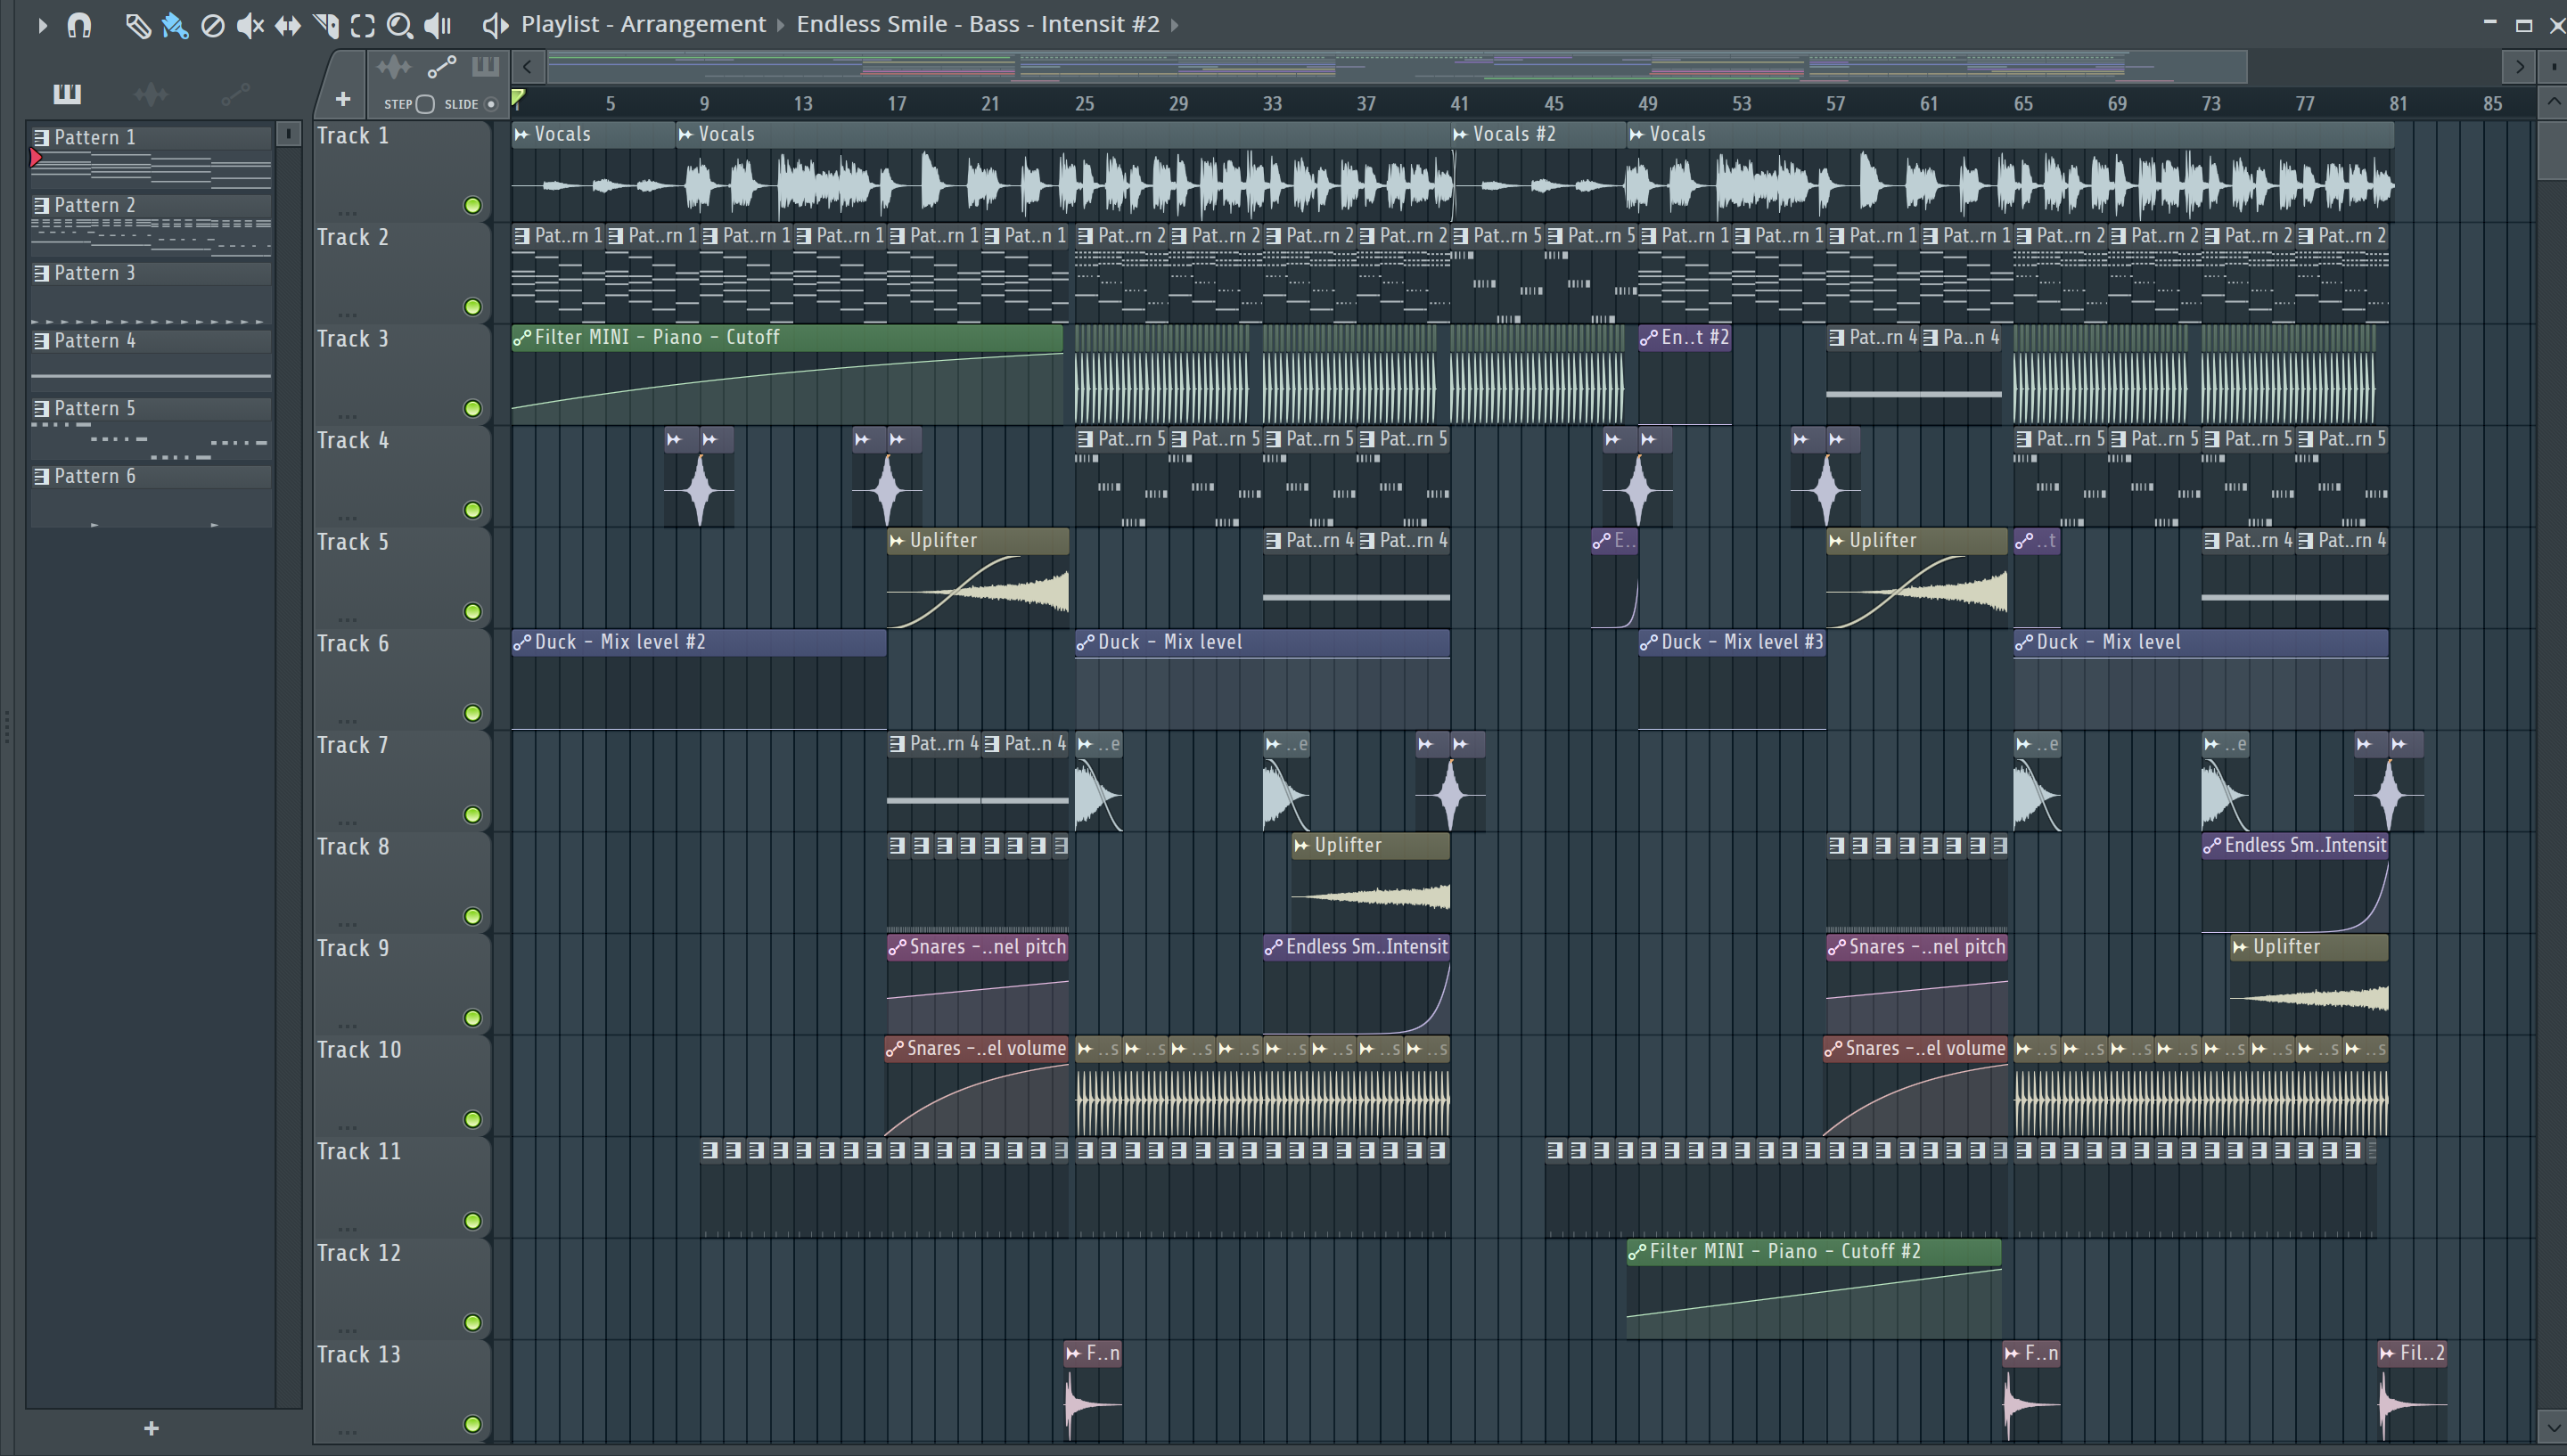Maximize the playlist window
Image resolution: width=2567 pixels, height=1456 pixels.
tap(2524, 25)
